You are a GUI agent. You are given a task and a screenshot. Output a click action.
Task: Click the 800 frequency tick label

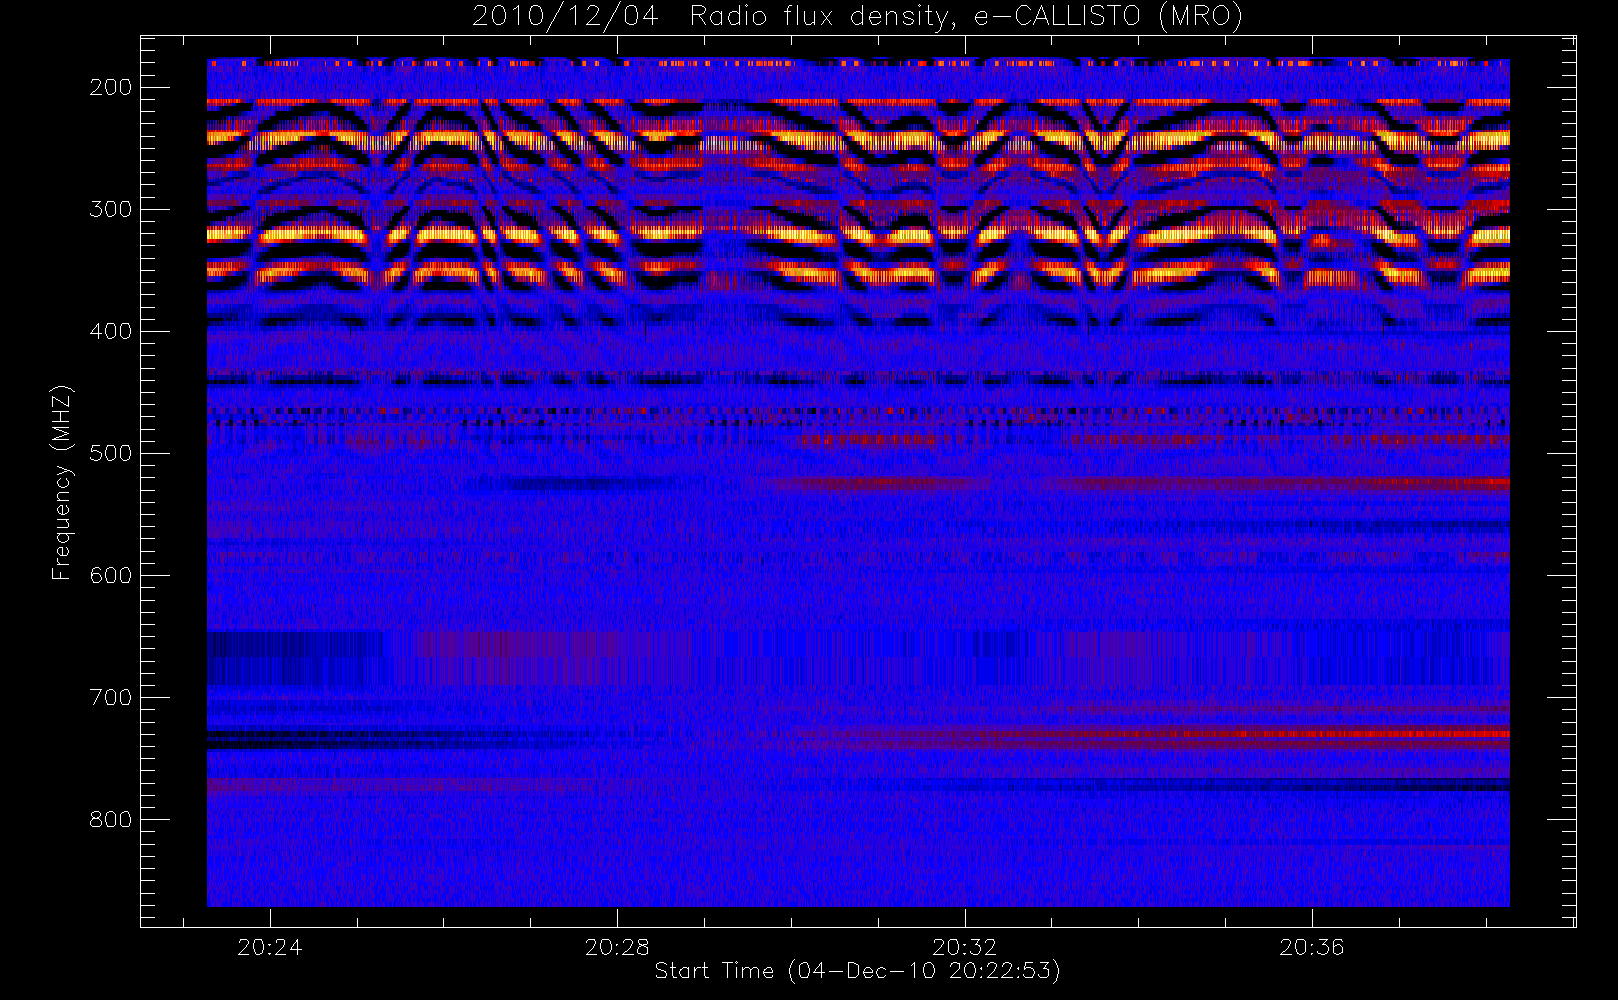click(x=110, y=819)
